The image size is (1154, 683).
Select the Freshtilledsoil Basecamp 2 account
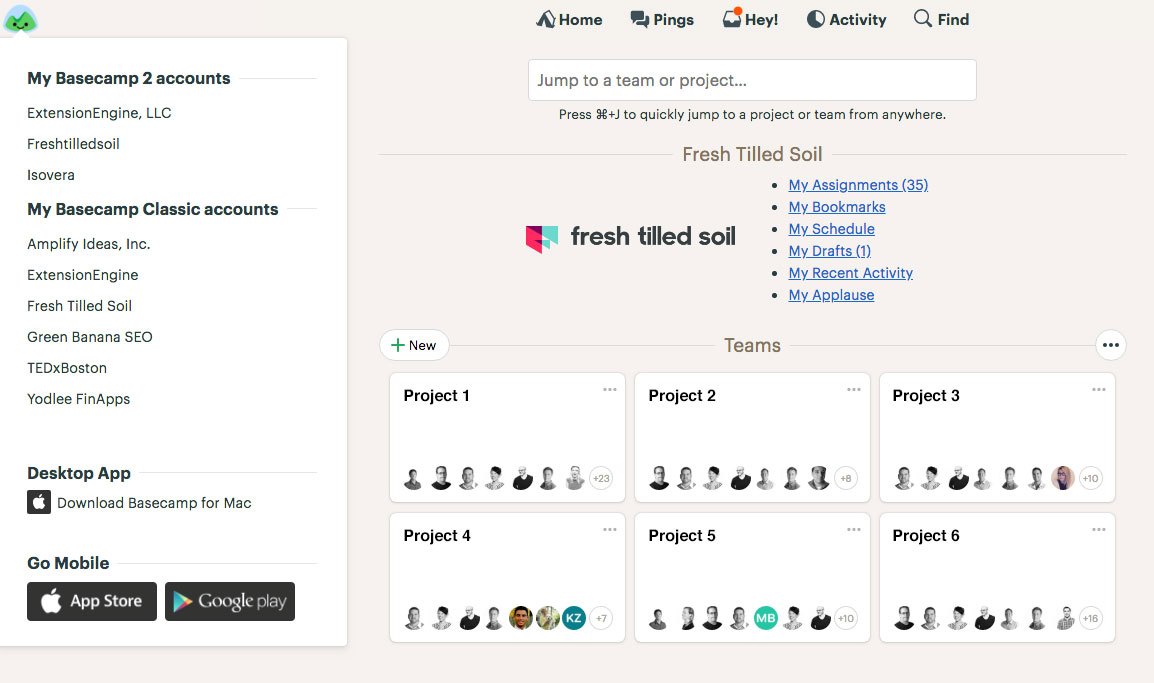73,143
